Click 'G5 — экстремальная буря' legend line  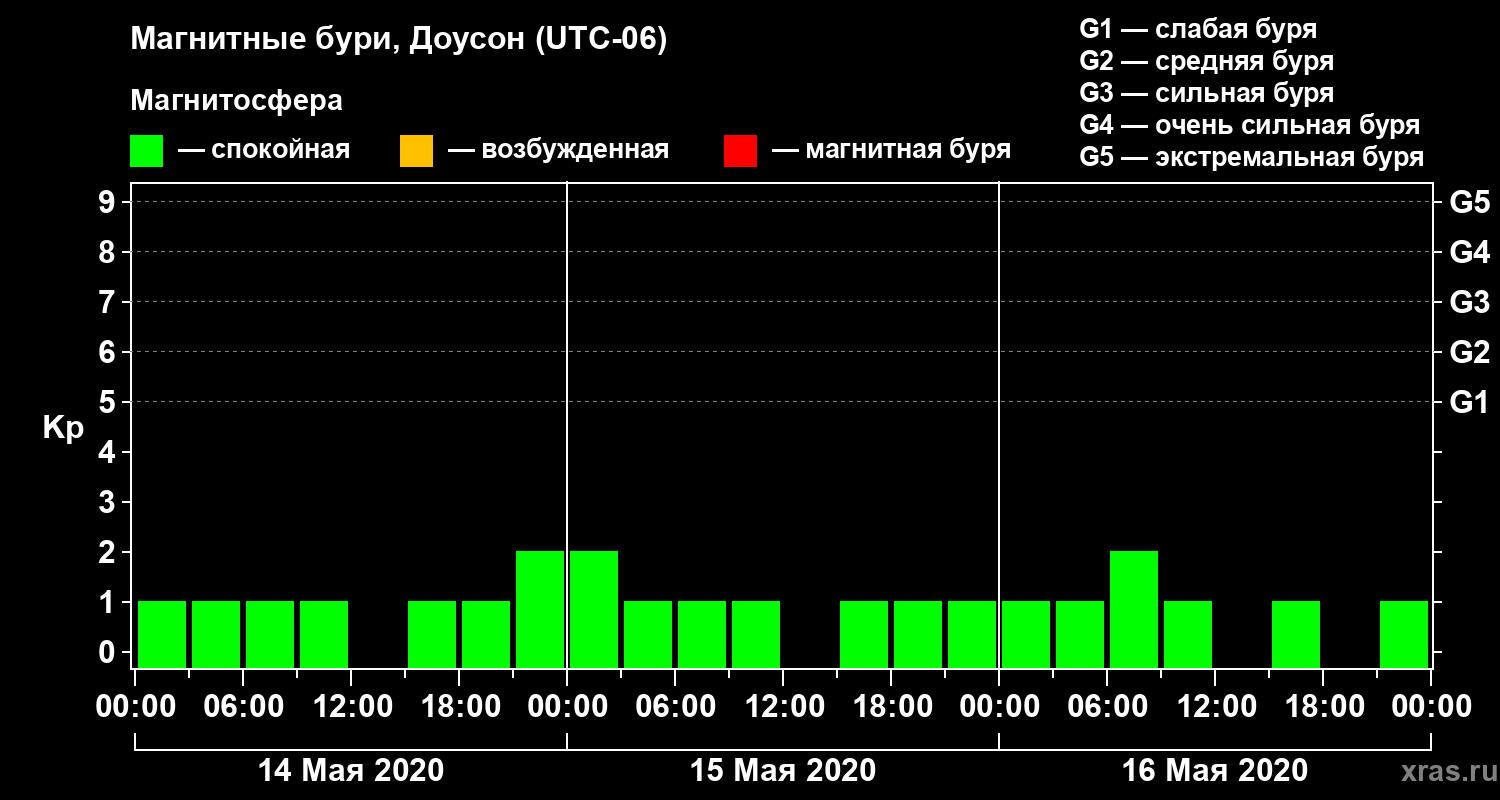pyautogui.click(x=1252, y=157)
